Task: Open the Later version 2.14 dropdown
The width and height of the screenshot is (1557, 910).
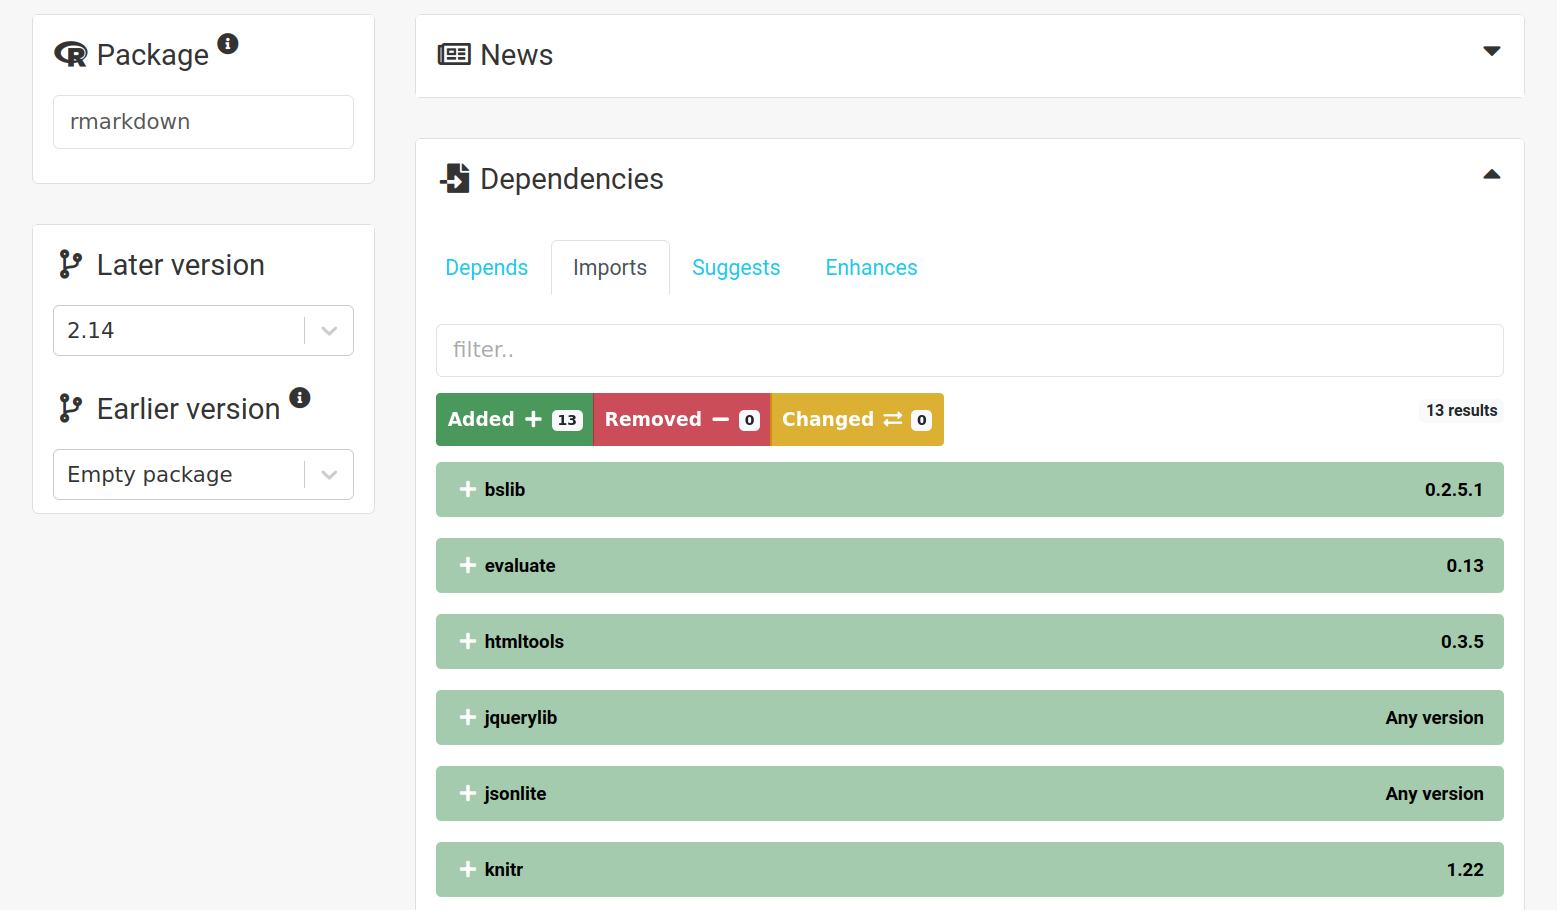Action: click(x=203, y=330)
